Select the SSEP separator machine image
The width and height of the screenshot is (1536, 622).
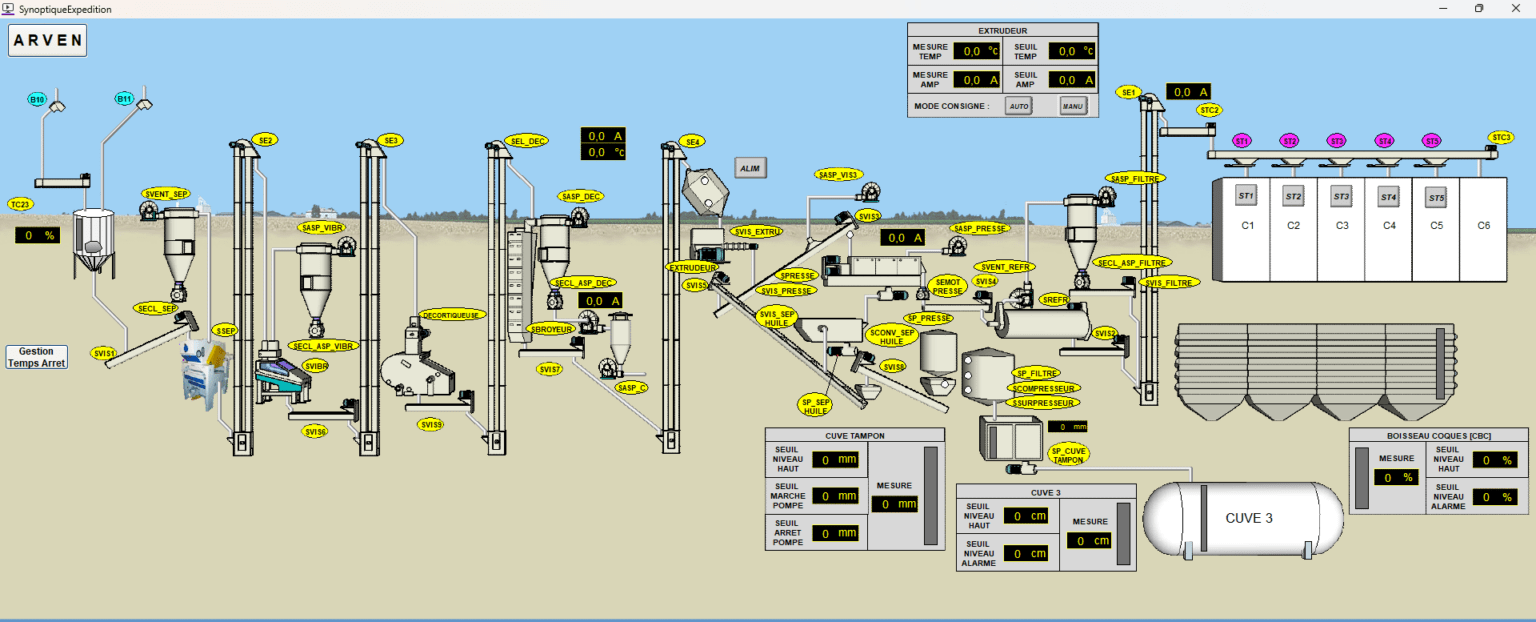click(205, 369)
